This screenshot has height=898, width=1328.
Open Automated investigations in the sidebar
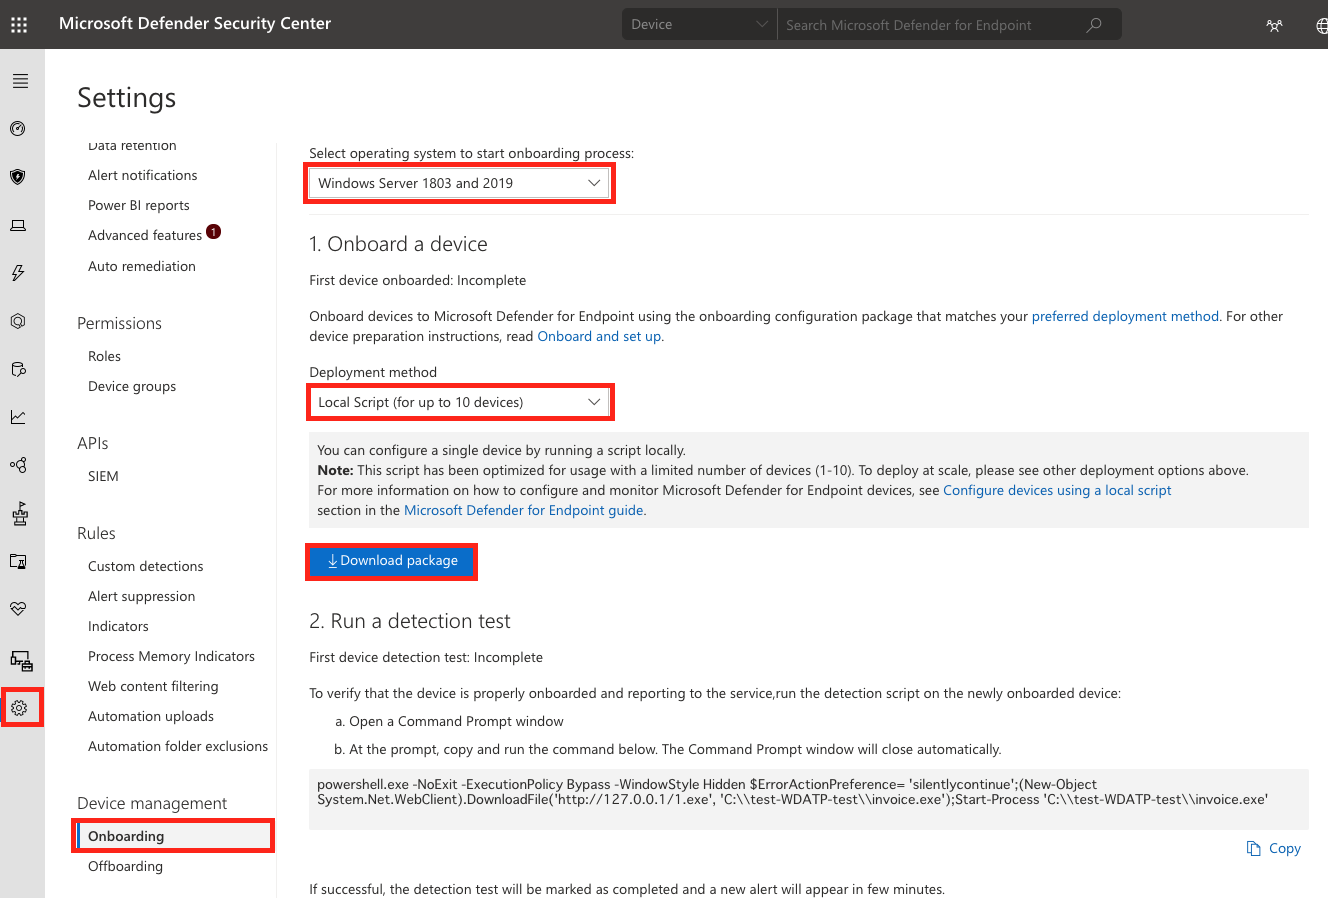[20, 320]
